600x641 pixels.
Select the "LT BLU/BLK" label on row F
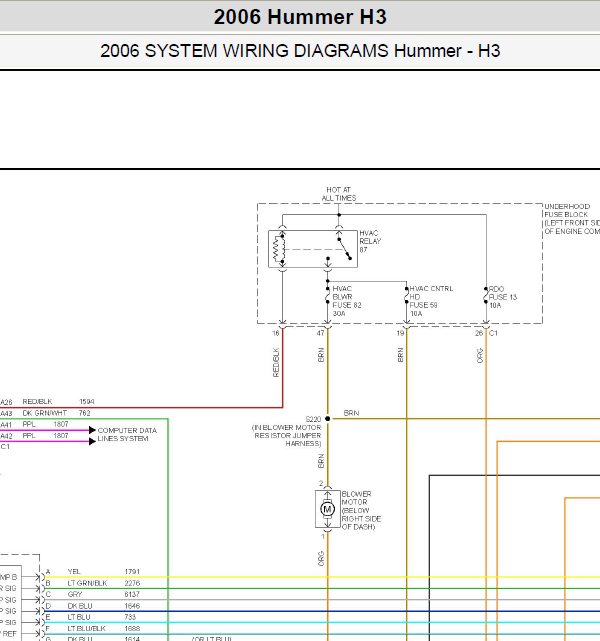coord(87,628)
